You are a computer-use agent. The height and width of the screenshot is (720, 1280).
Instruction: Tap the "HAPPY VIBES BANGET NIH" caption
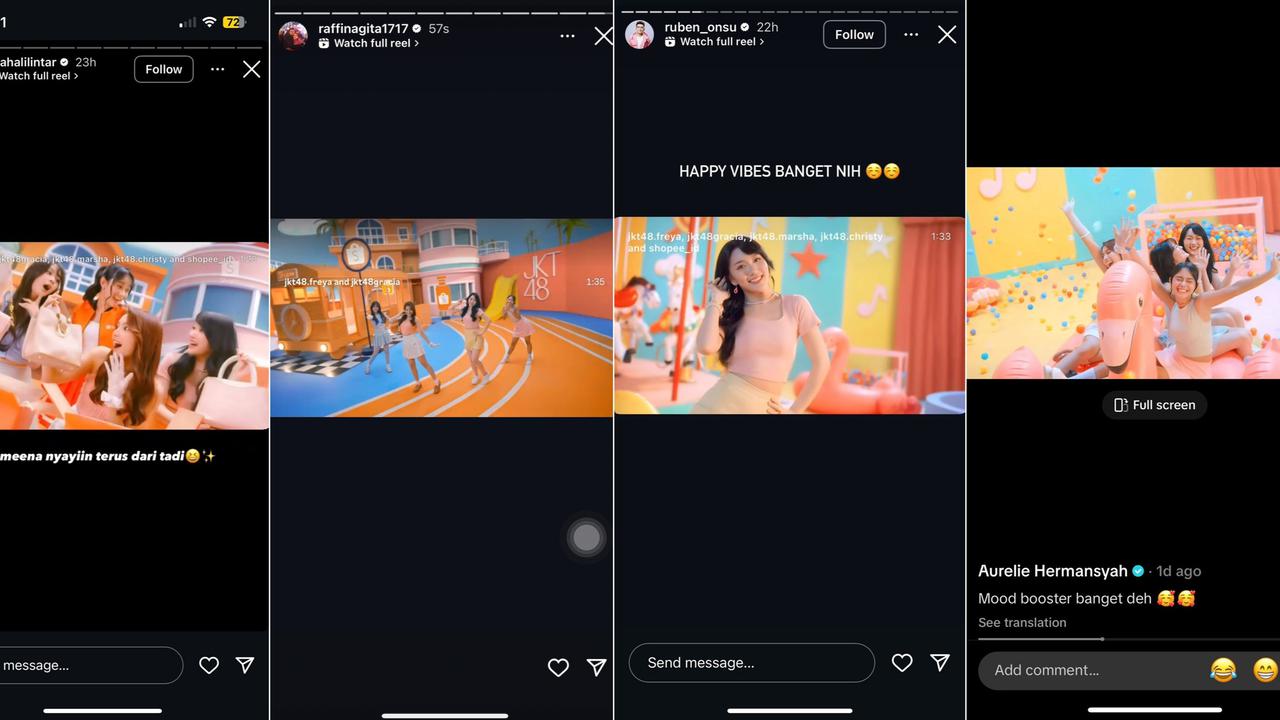click(x=790, y=171)
